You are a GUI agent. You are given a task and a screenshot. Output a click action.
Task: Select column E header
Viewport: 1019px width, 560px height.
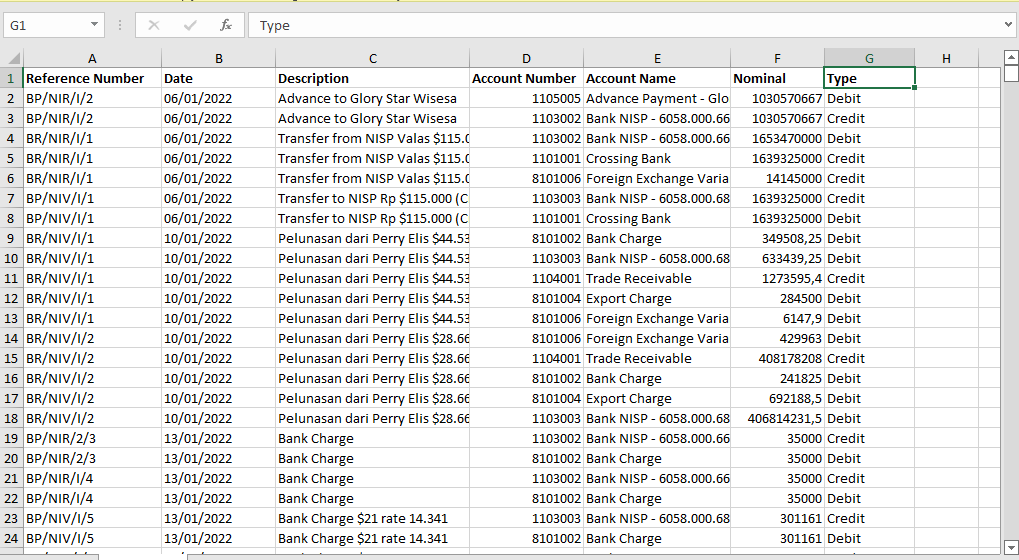pos(657,58)
